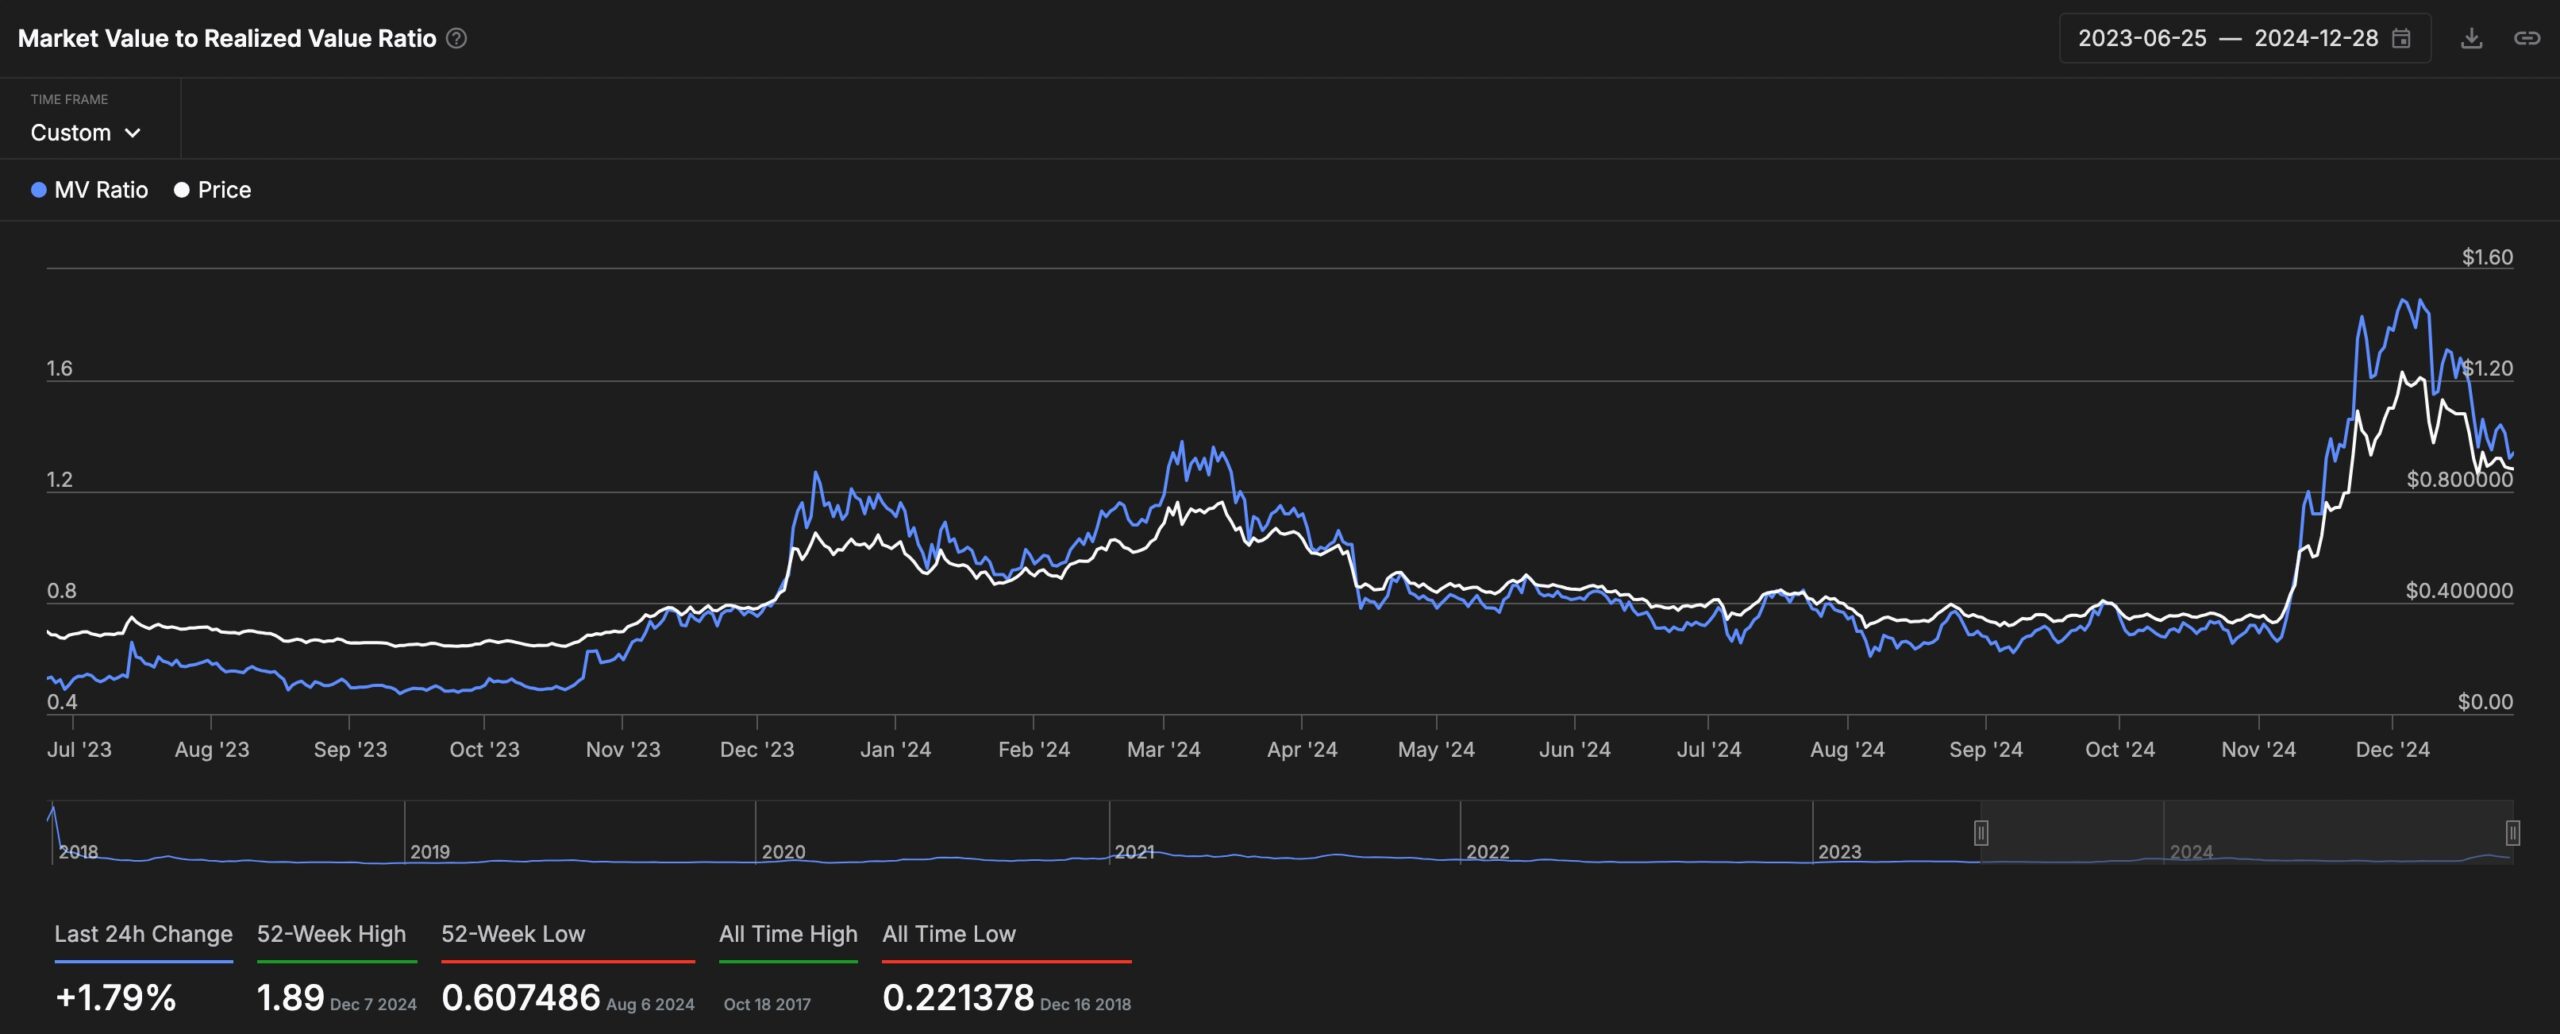Click the 2024-12-28 end date field
This screenshot has height=1034, width=2560.
coord(2316,38)
